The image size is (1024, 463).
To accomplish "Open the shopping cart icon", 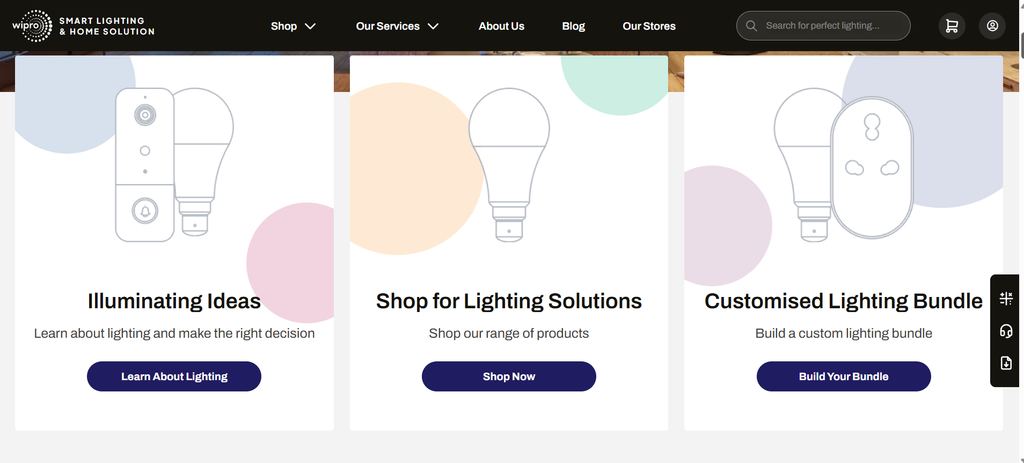I will pyautogui.click(x=952, y=26).
